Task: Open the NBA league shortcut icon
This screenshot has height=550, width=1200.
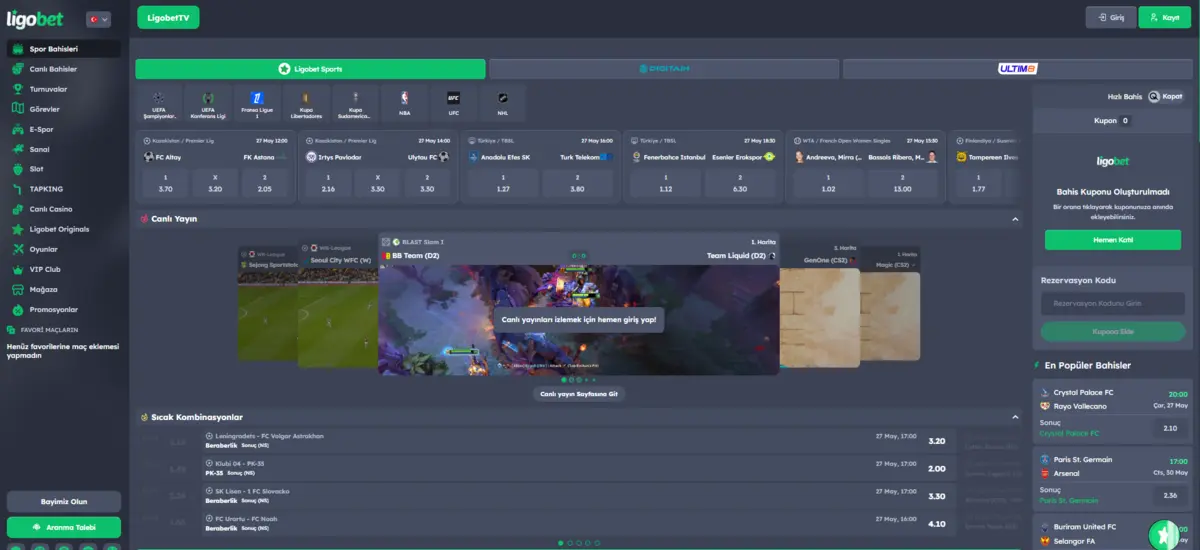Action: pyautogui.click(x=404, y=103)
